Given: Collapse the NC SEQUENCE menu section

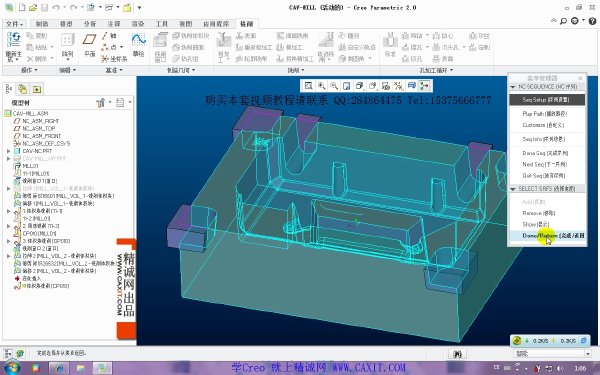Looking at the screenshot, I should [x=513, y=87].
